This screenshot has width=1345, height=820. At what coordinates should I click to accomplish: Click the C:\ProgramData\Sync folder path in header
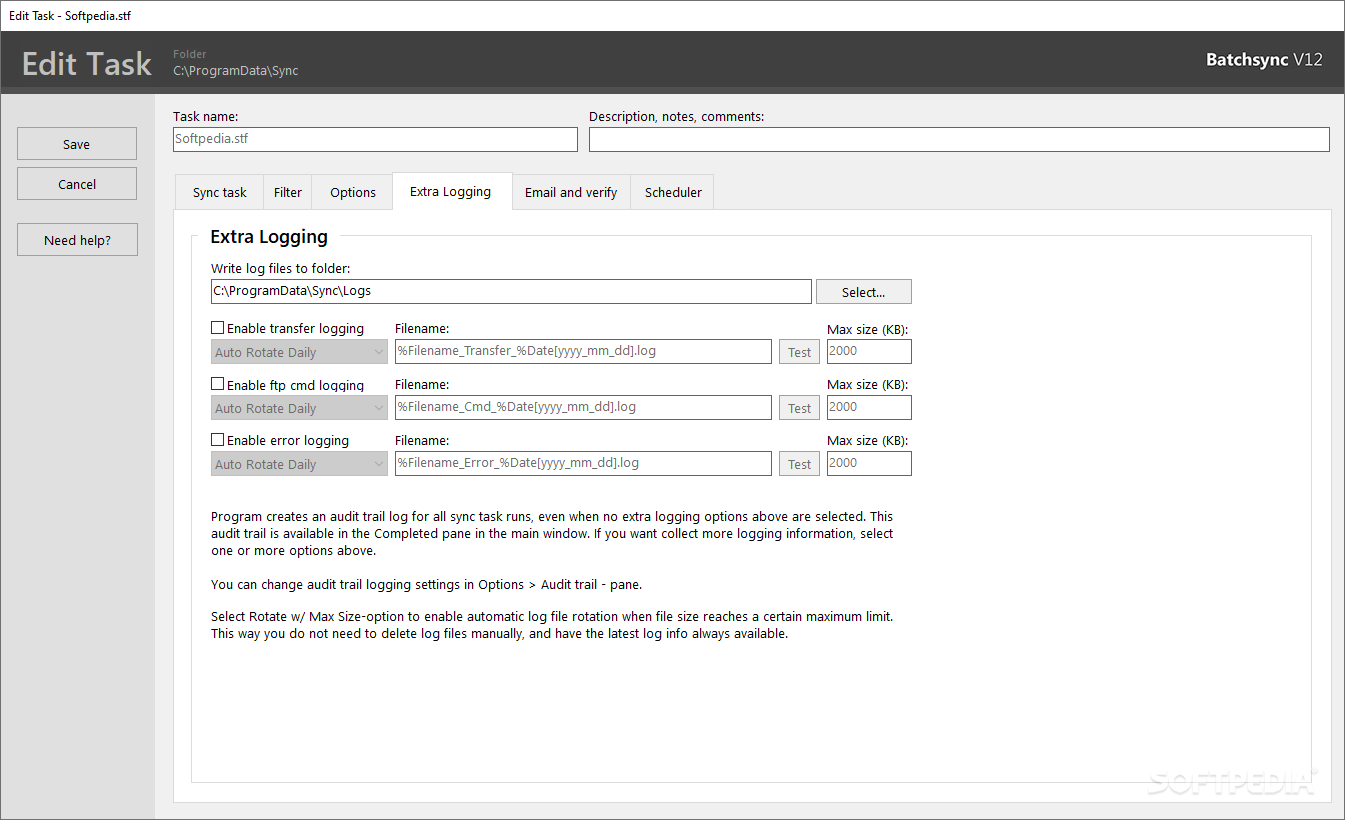(x=236, y=71)
